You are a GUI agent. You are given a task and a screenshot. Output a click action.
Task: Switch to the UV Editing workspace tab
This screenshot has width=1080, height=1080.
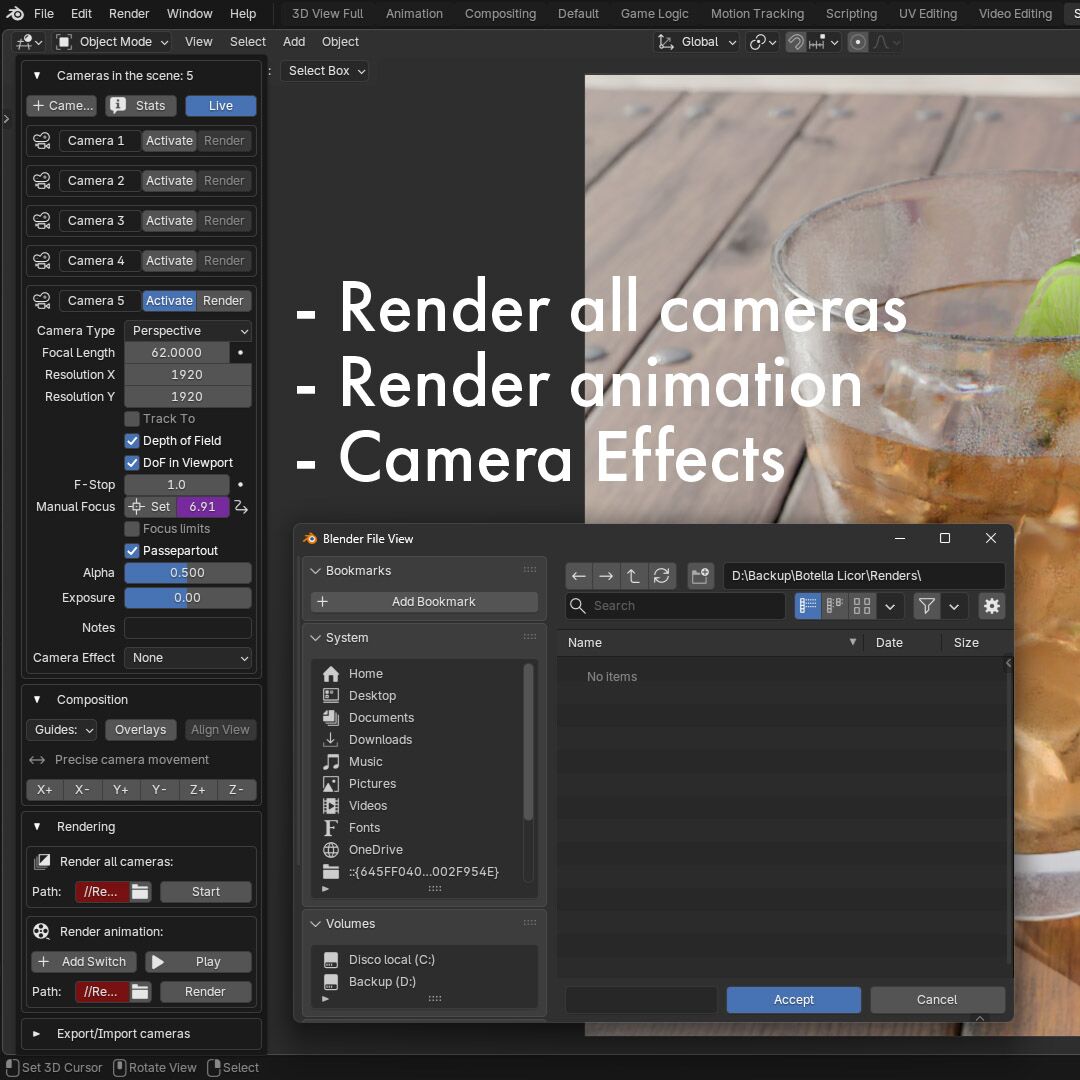click(927, 14)
